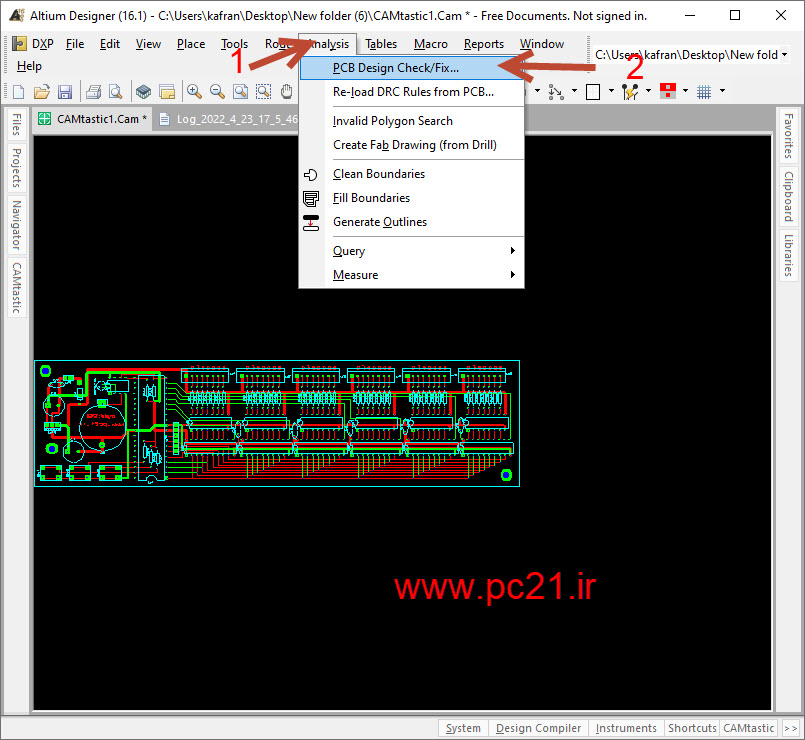Open the dropdown beside the red layer icon
This screenshot has height=740, width=805.
coord(685,91)
